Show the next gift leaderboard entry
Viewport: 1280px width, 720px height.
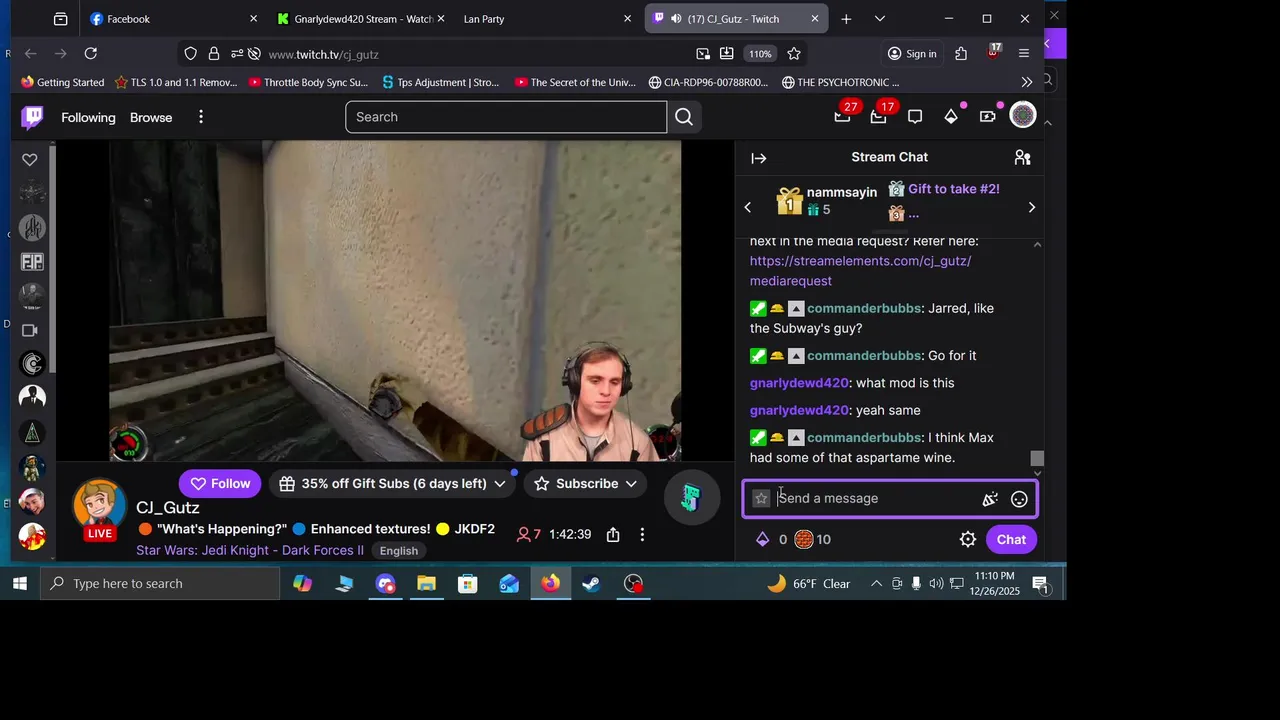coord(1032,208)
